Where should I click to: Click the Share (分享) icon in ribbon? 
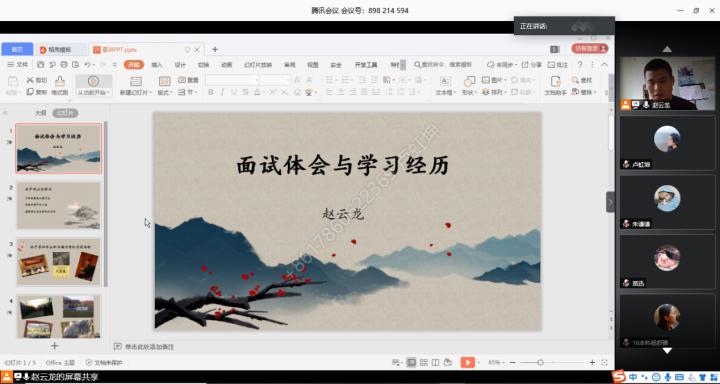525,65
